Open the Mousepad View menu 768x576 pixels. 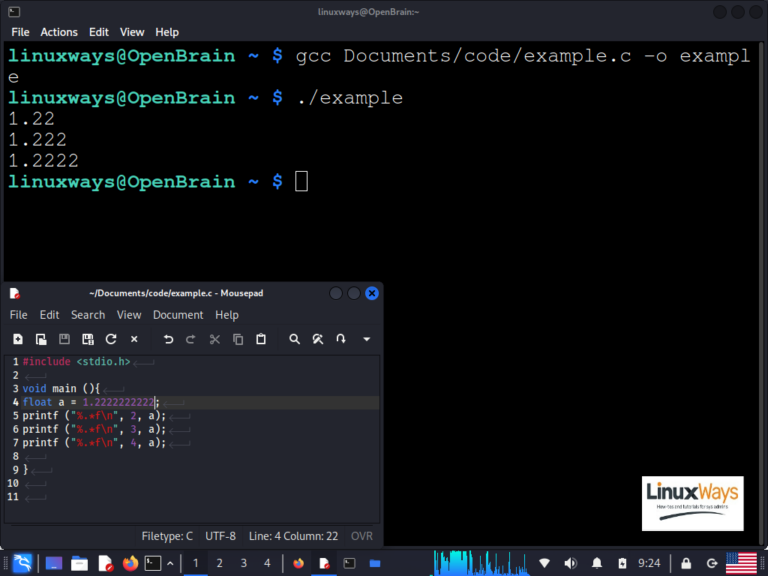tap(129, 315)
